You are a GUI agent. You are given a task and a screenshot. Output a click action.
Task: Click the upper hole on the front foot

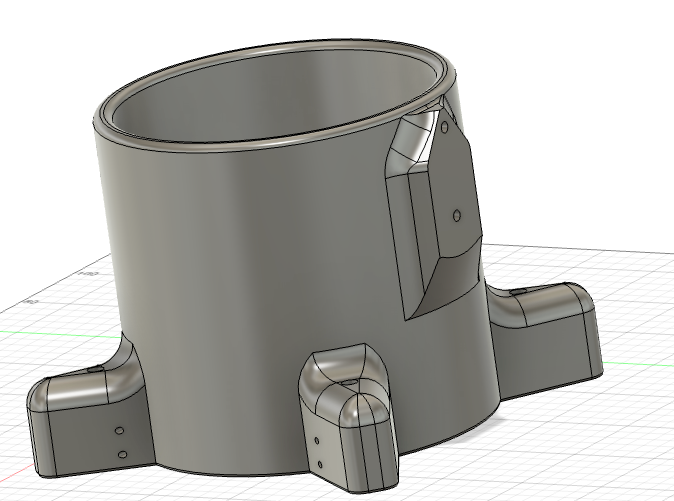pos(317,441)
